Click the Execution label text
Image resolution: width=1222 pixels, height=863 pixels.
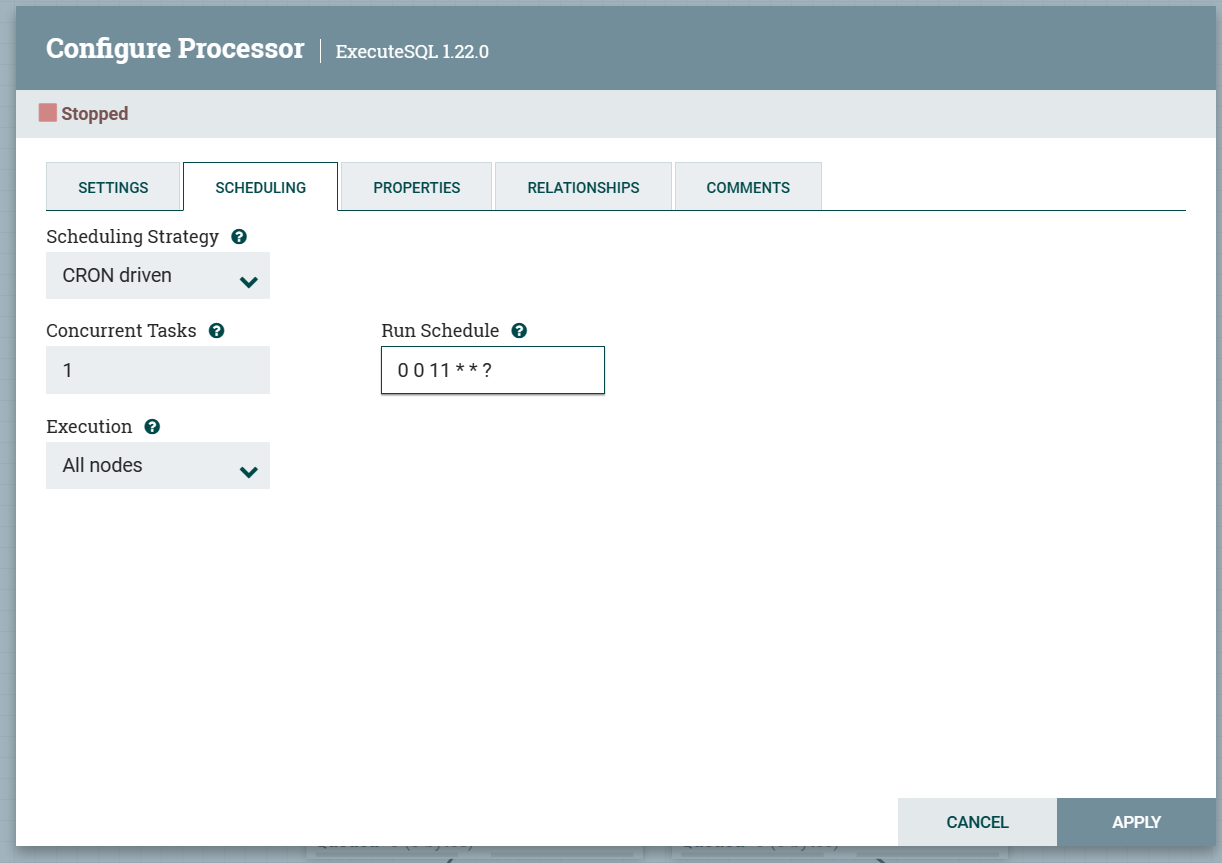coord(89,427)
